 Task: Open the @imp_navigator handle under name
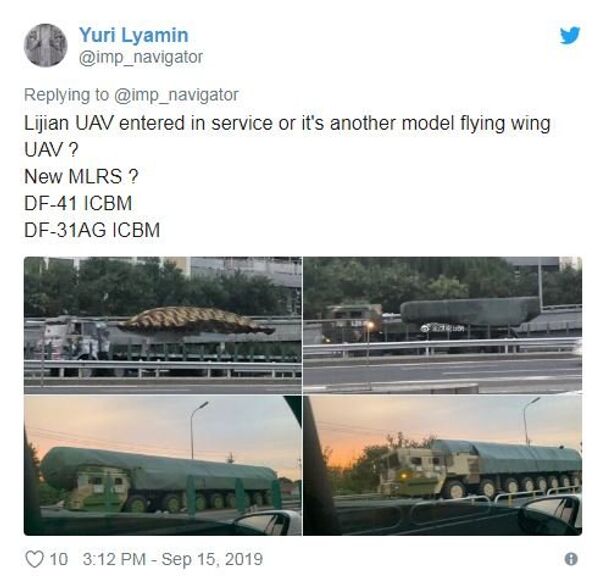coord(140,57)
